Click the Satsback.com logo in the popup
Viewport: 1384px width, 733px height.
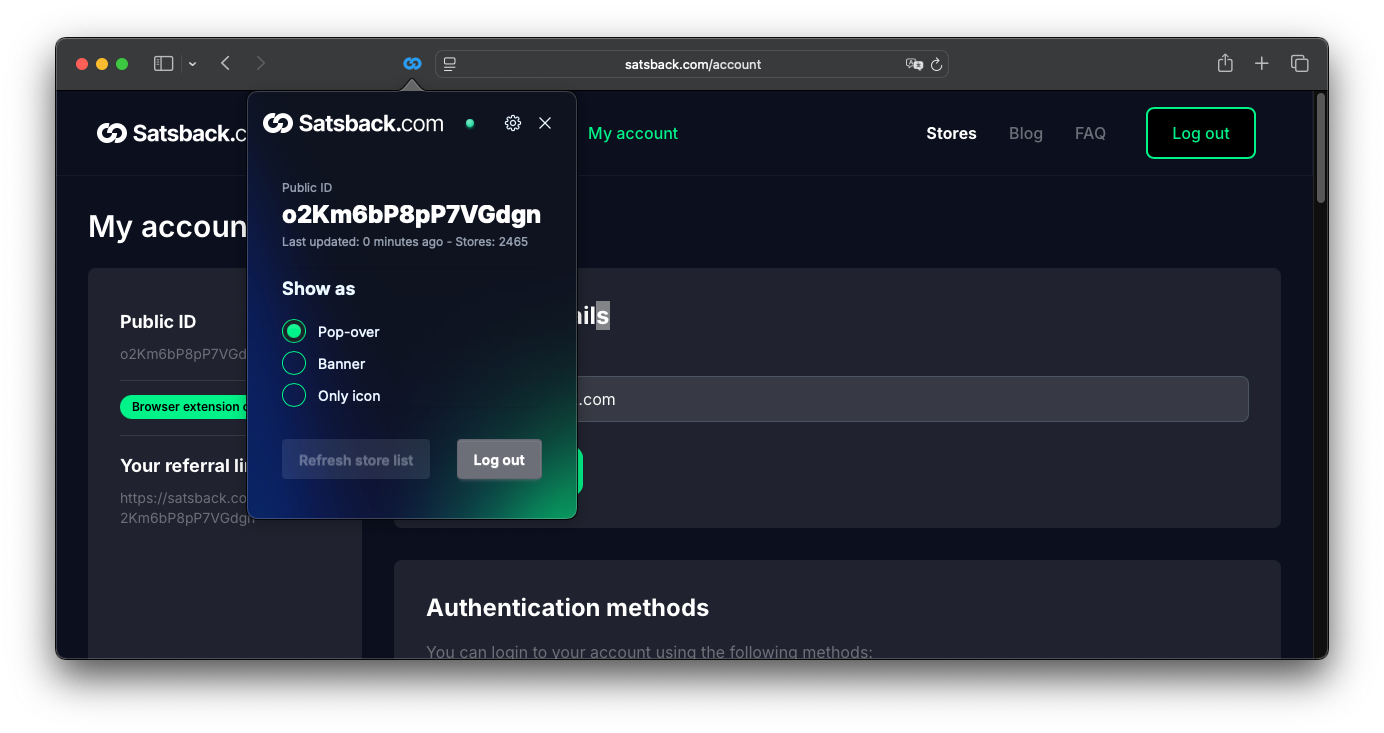tap(353, 123)
